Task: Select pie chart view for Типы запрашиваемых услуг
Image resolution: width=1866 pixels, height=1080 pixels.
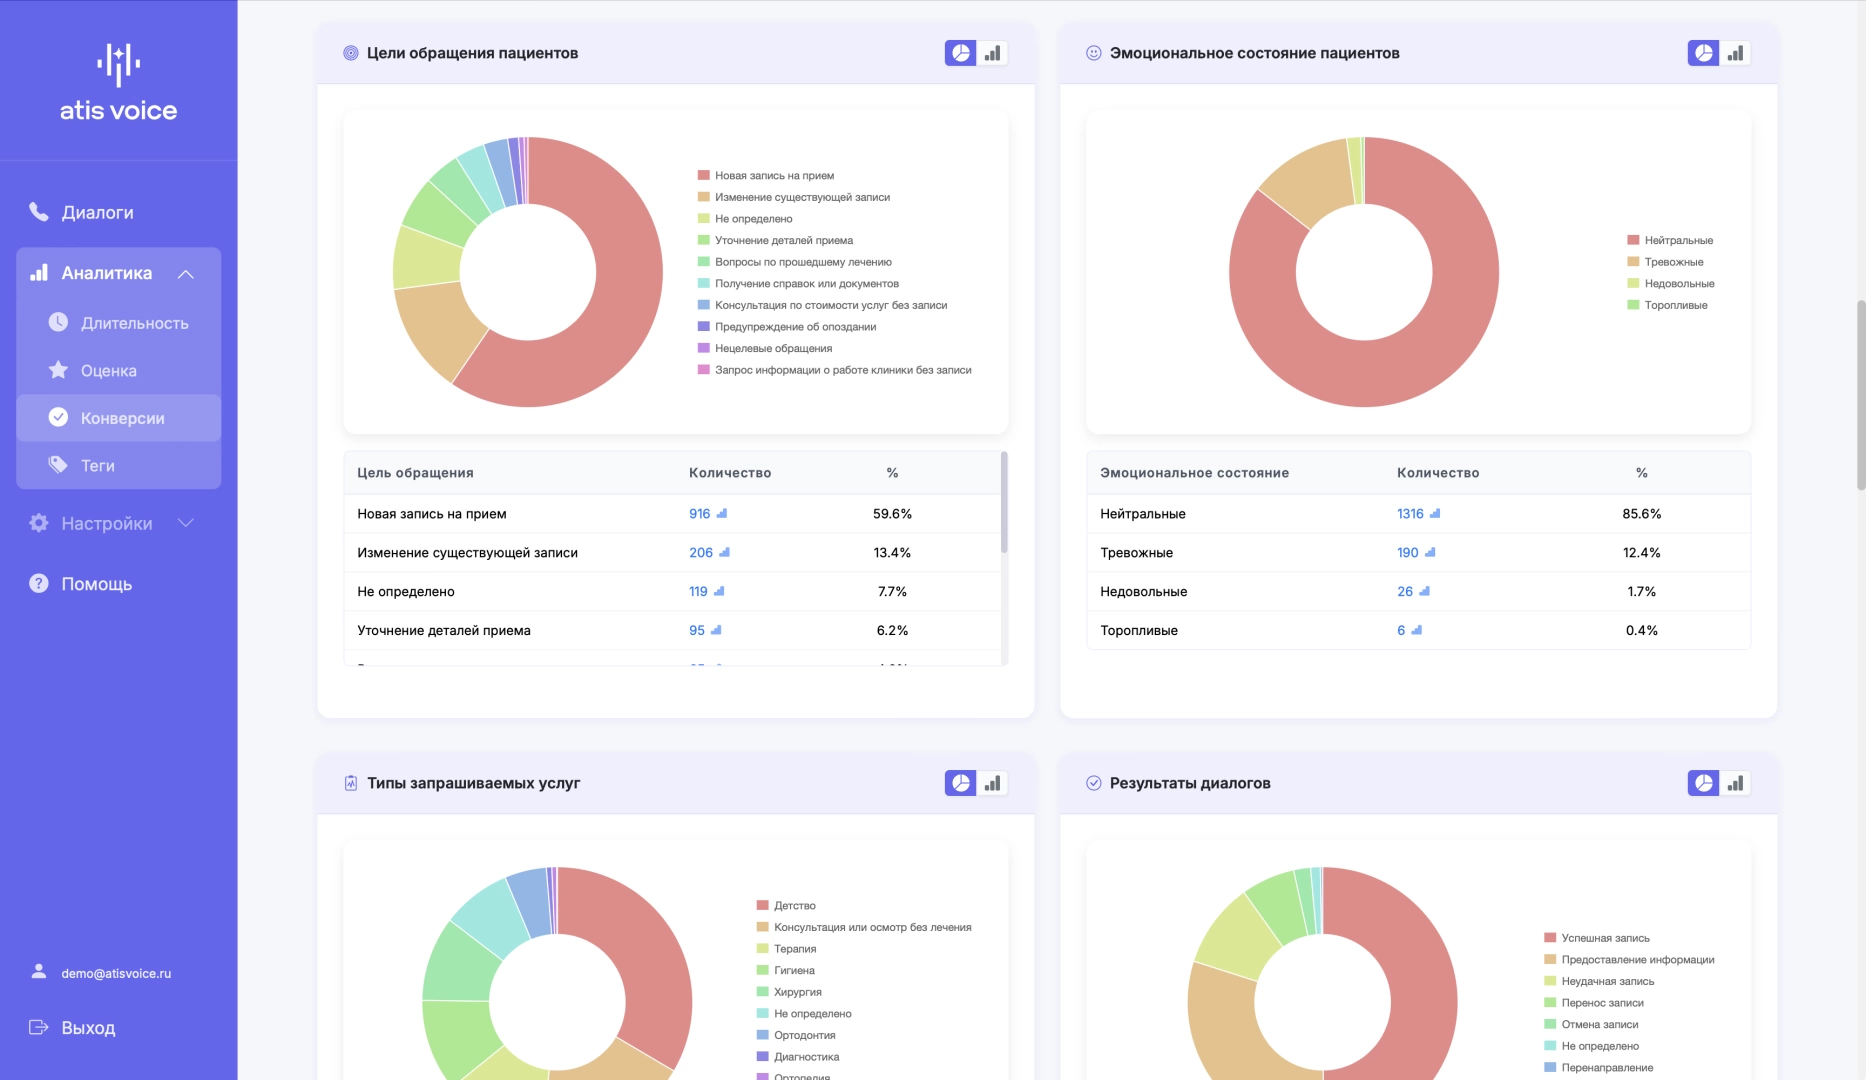Action: click(960, 783)
